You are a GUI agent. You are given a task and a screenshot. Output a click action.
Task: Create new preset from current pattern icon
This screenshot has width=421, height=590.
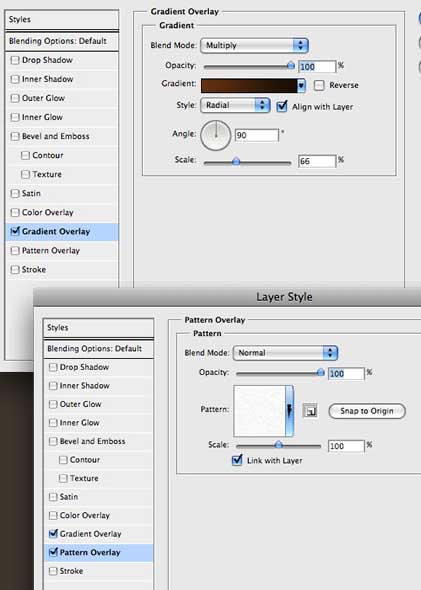310,411
